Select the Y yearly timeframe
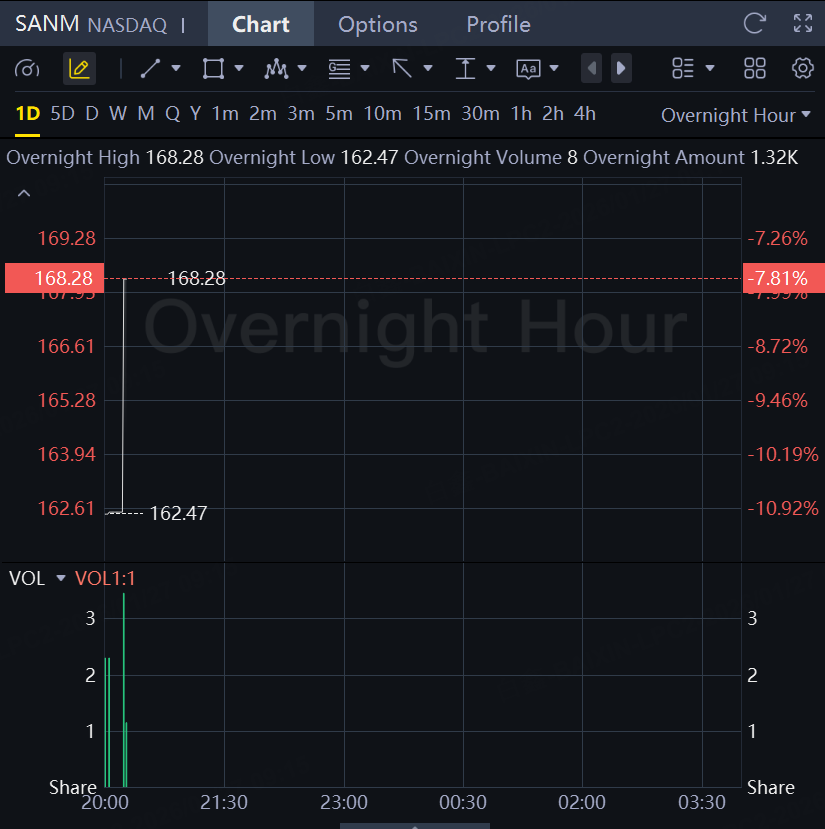 point(195,114)
